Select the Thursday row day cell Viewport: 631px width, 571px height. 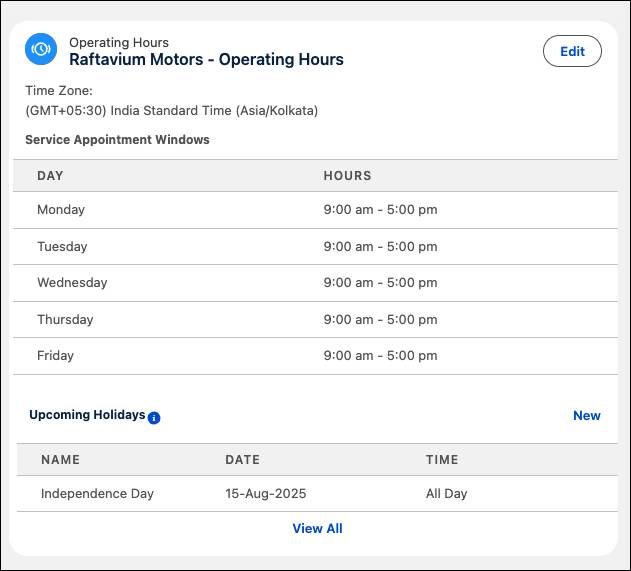(65, 320)
